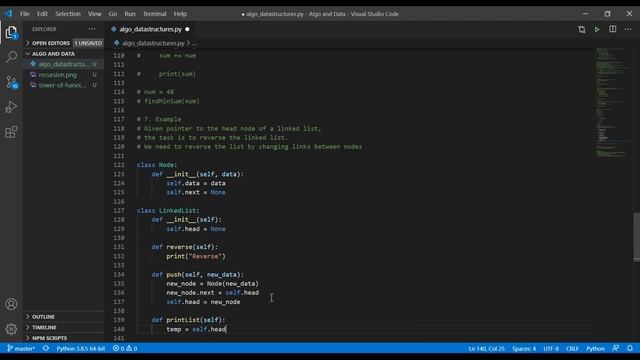Click on 'def printList(self):' line

[x=188, y=320]
